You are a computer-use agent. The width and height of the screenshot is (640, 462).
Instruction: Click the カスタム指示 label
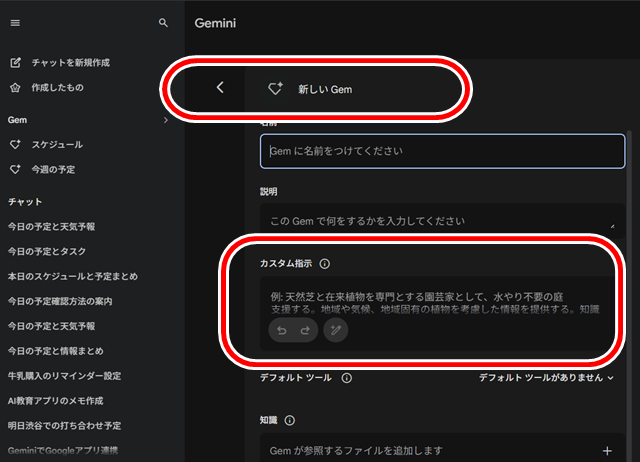[286, 264]
